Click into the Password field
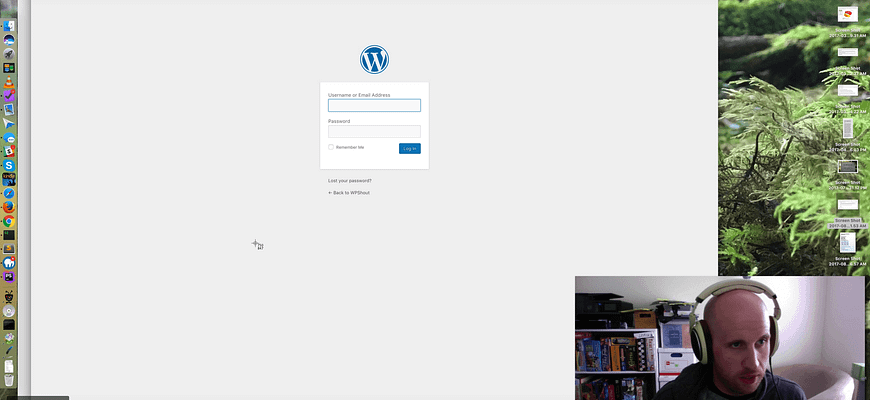This screenshot has height=400, width=870. pyautogui.click(x=374, y=131)
